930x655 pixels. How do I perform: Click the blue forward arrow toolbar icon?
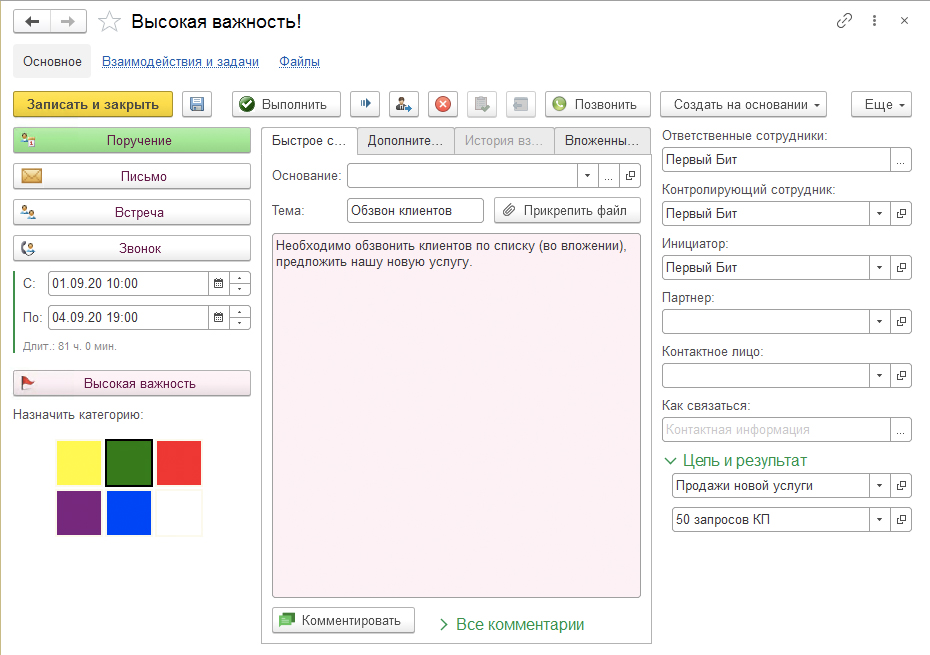(365, 104)
